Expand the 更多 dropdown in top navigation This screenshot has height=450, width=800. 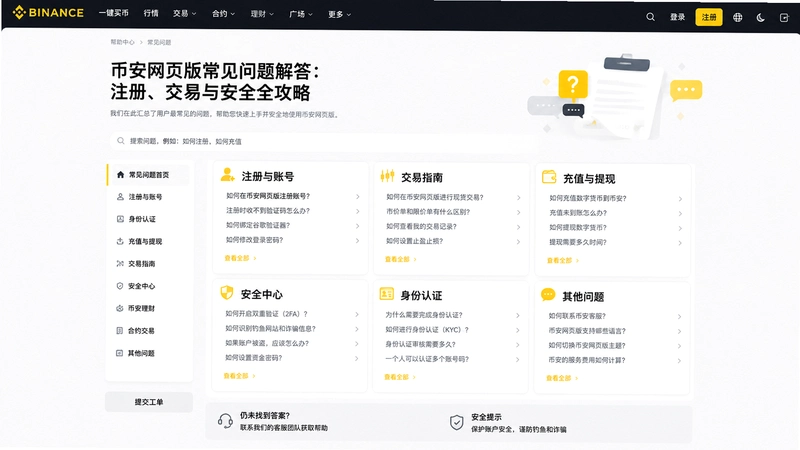pyautogui.click(x=339, y=15)
